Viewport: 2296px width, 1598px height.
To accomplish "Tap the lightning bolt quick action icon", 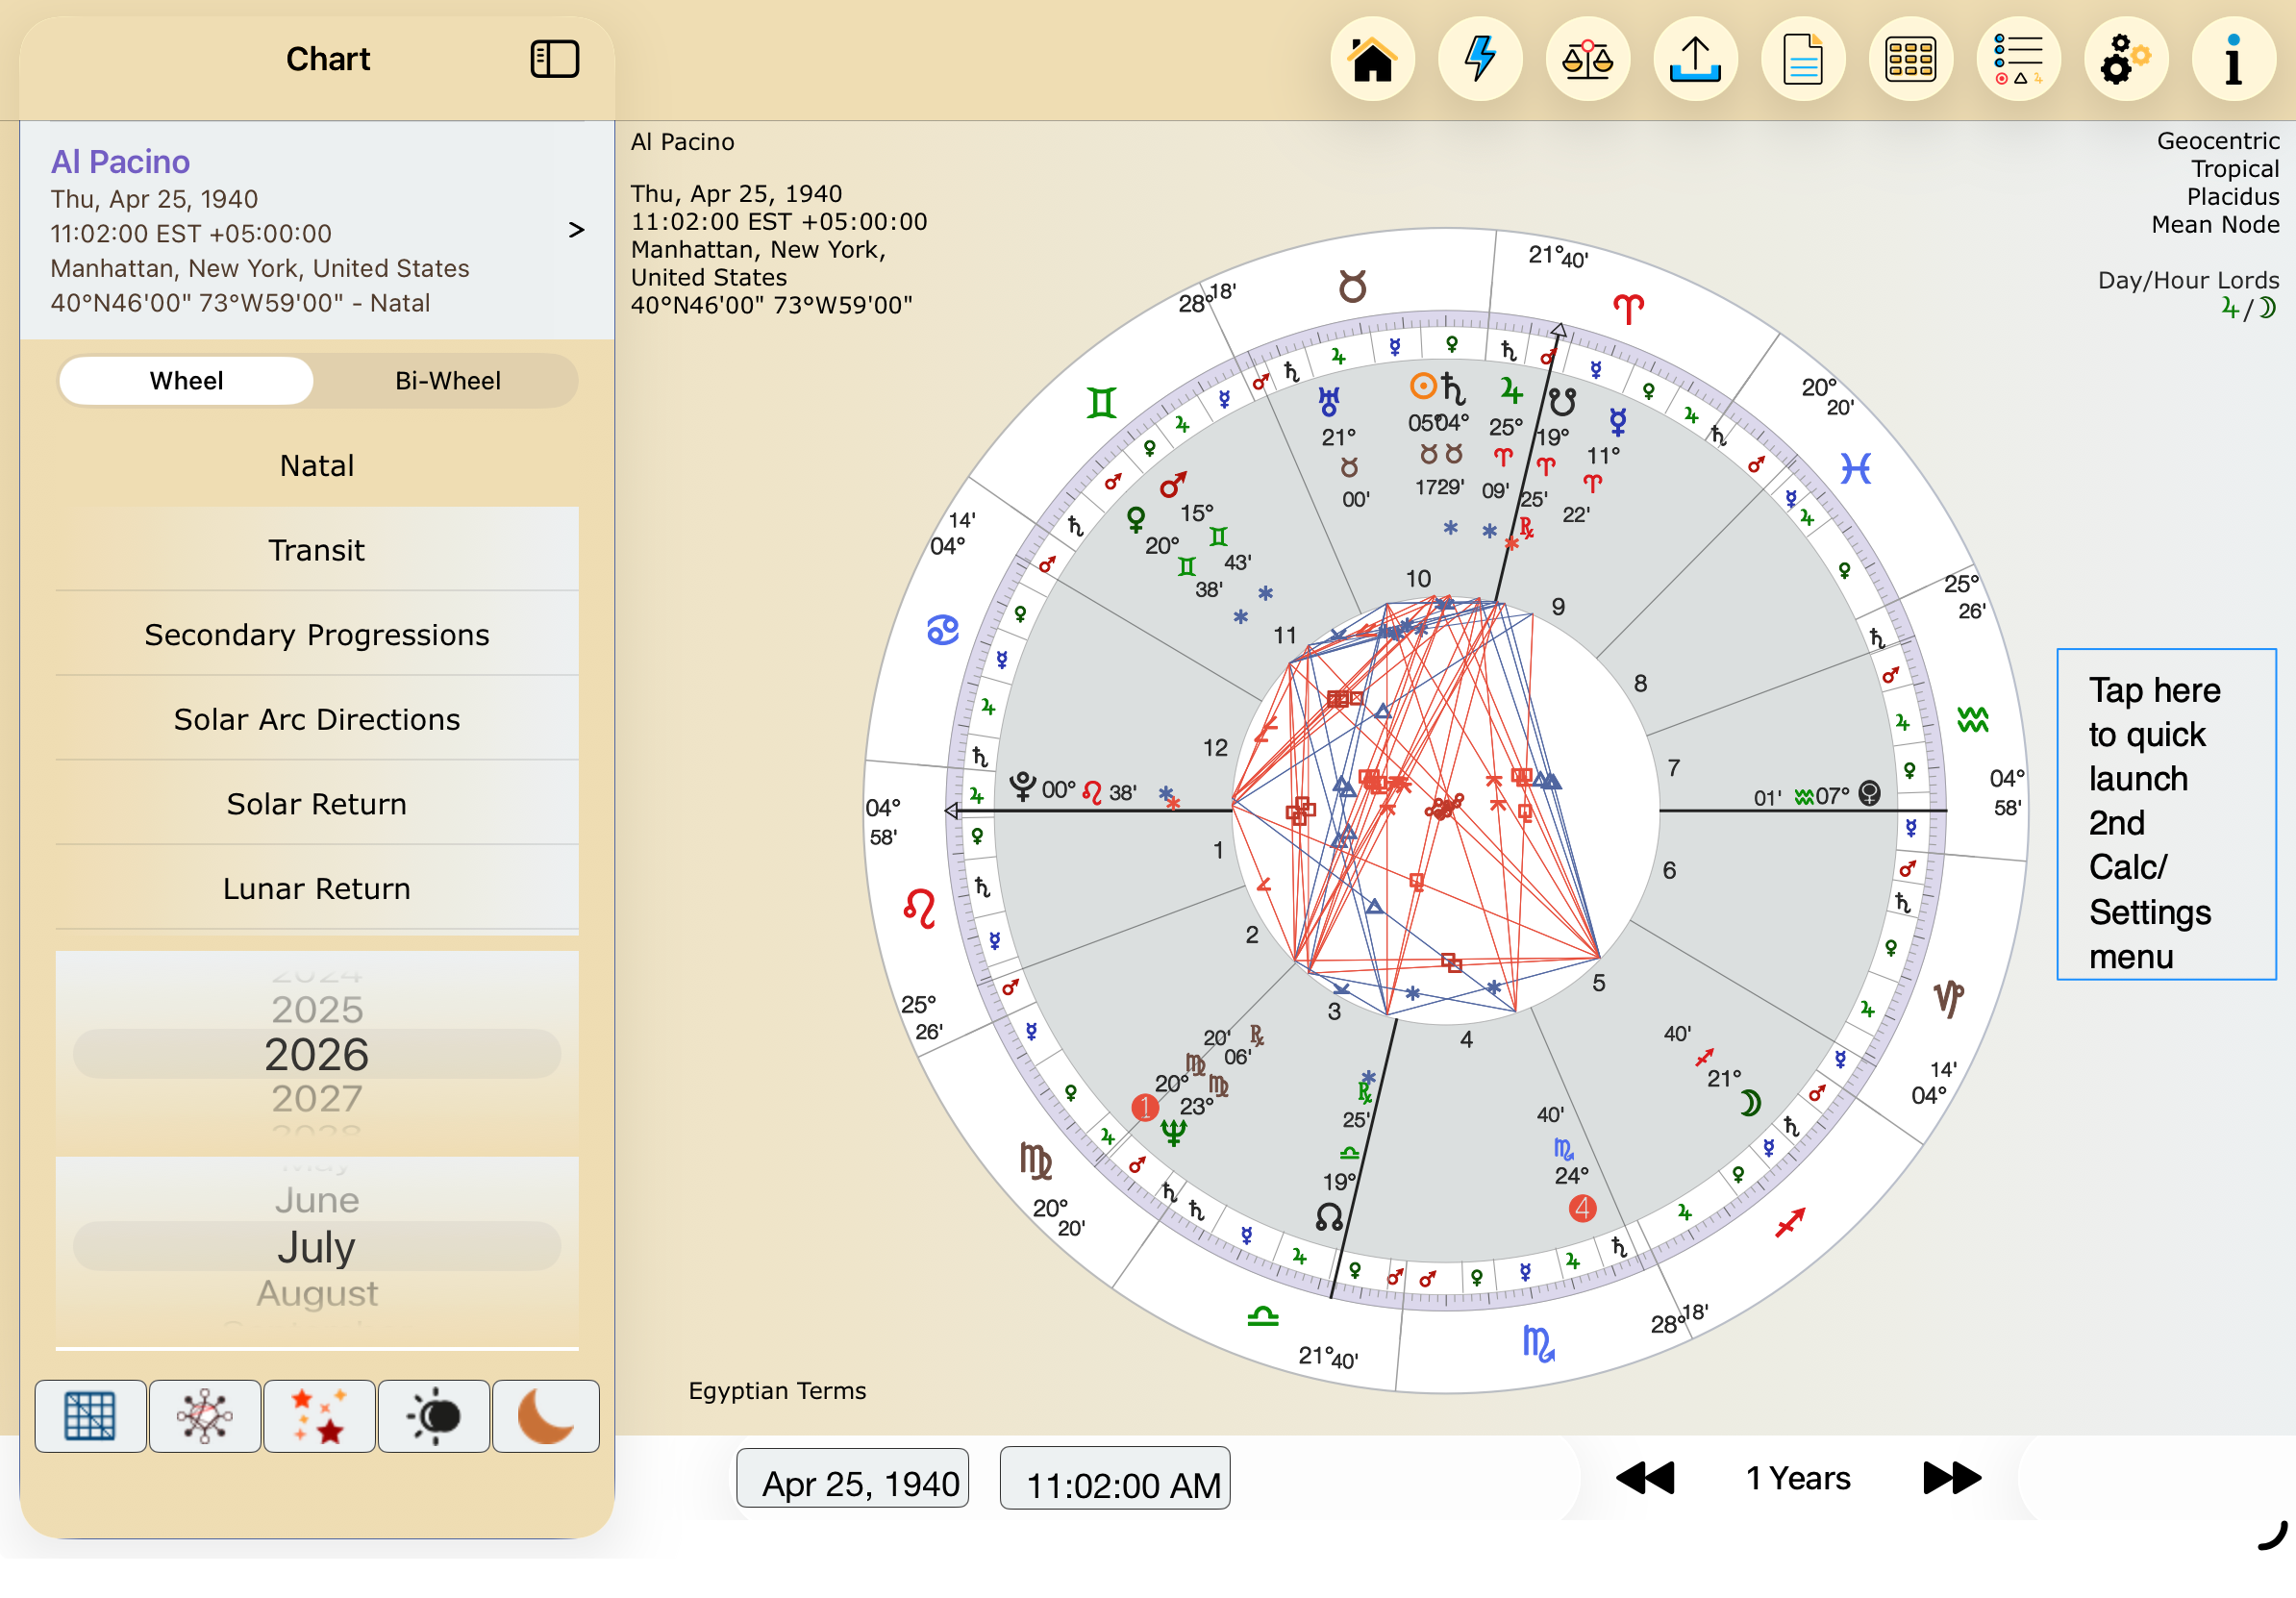I will (1480, 60).
